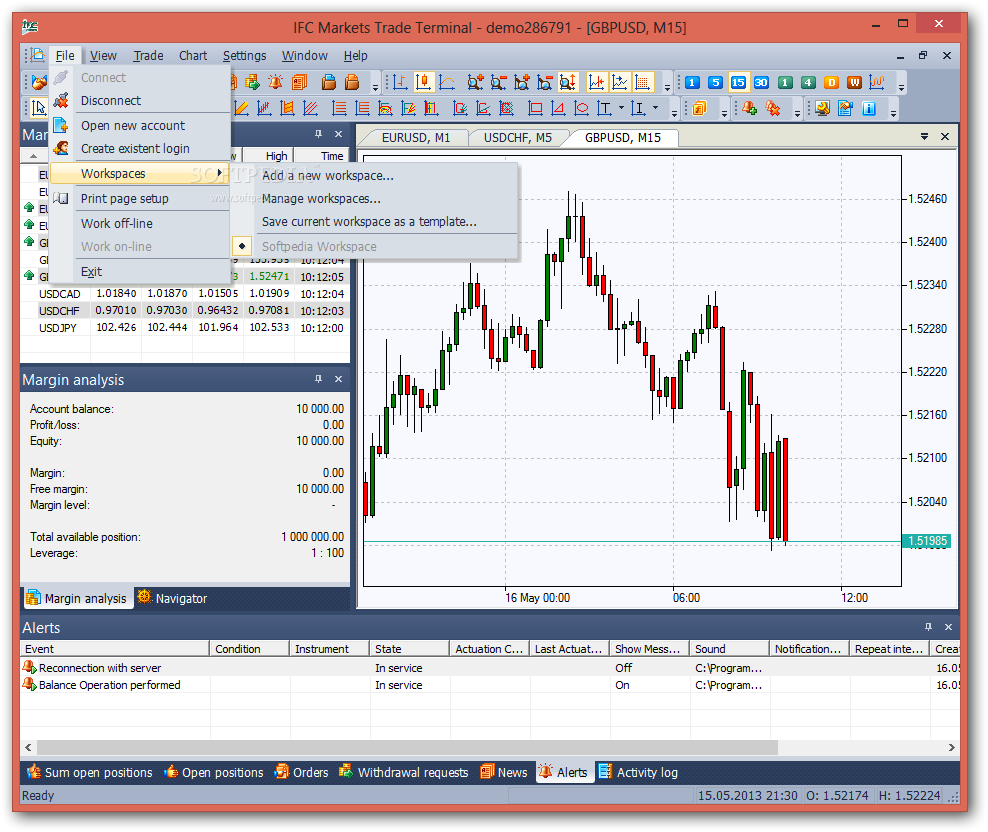Click the Alerts horizontal scrollbar thumb
The width and height of the screenshot is (988, 832).
pyautogui.click(x=407, y=747)
